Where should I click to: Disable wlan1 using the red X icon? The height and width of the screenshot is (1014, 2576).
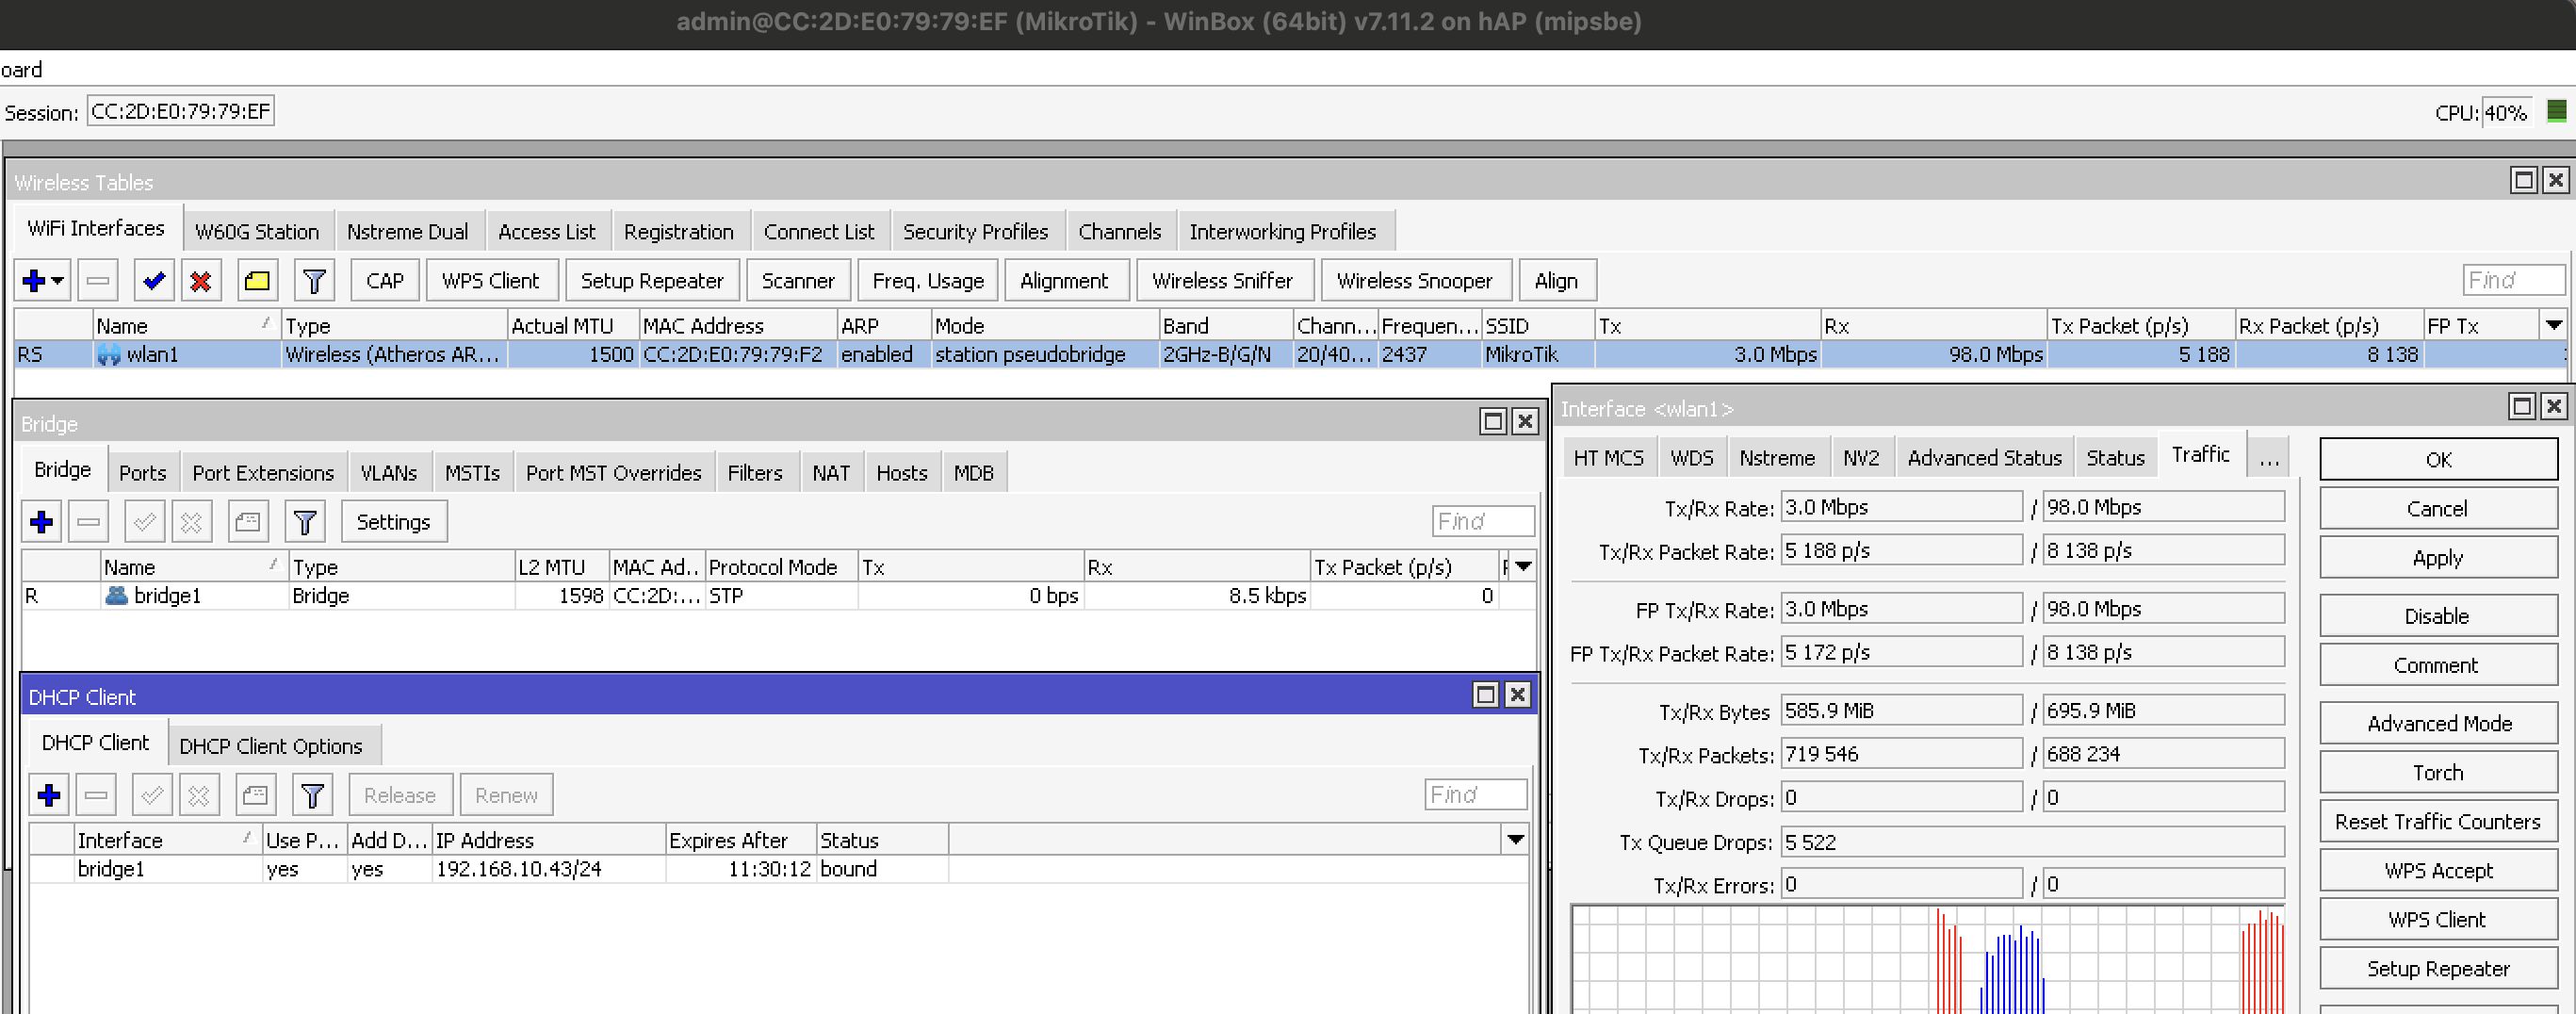pos(200,281)
